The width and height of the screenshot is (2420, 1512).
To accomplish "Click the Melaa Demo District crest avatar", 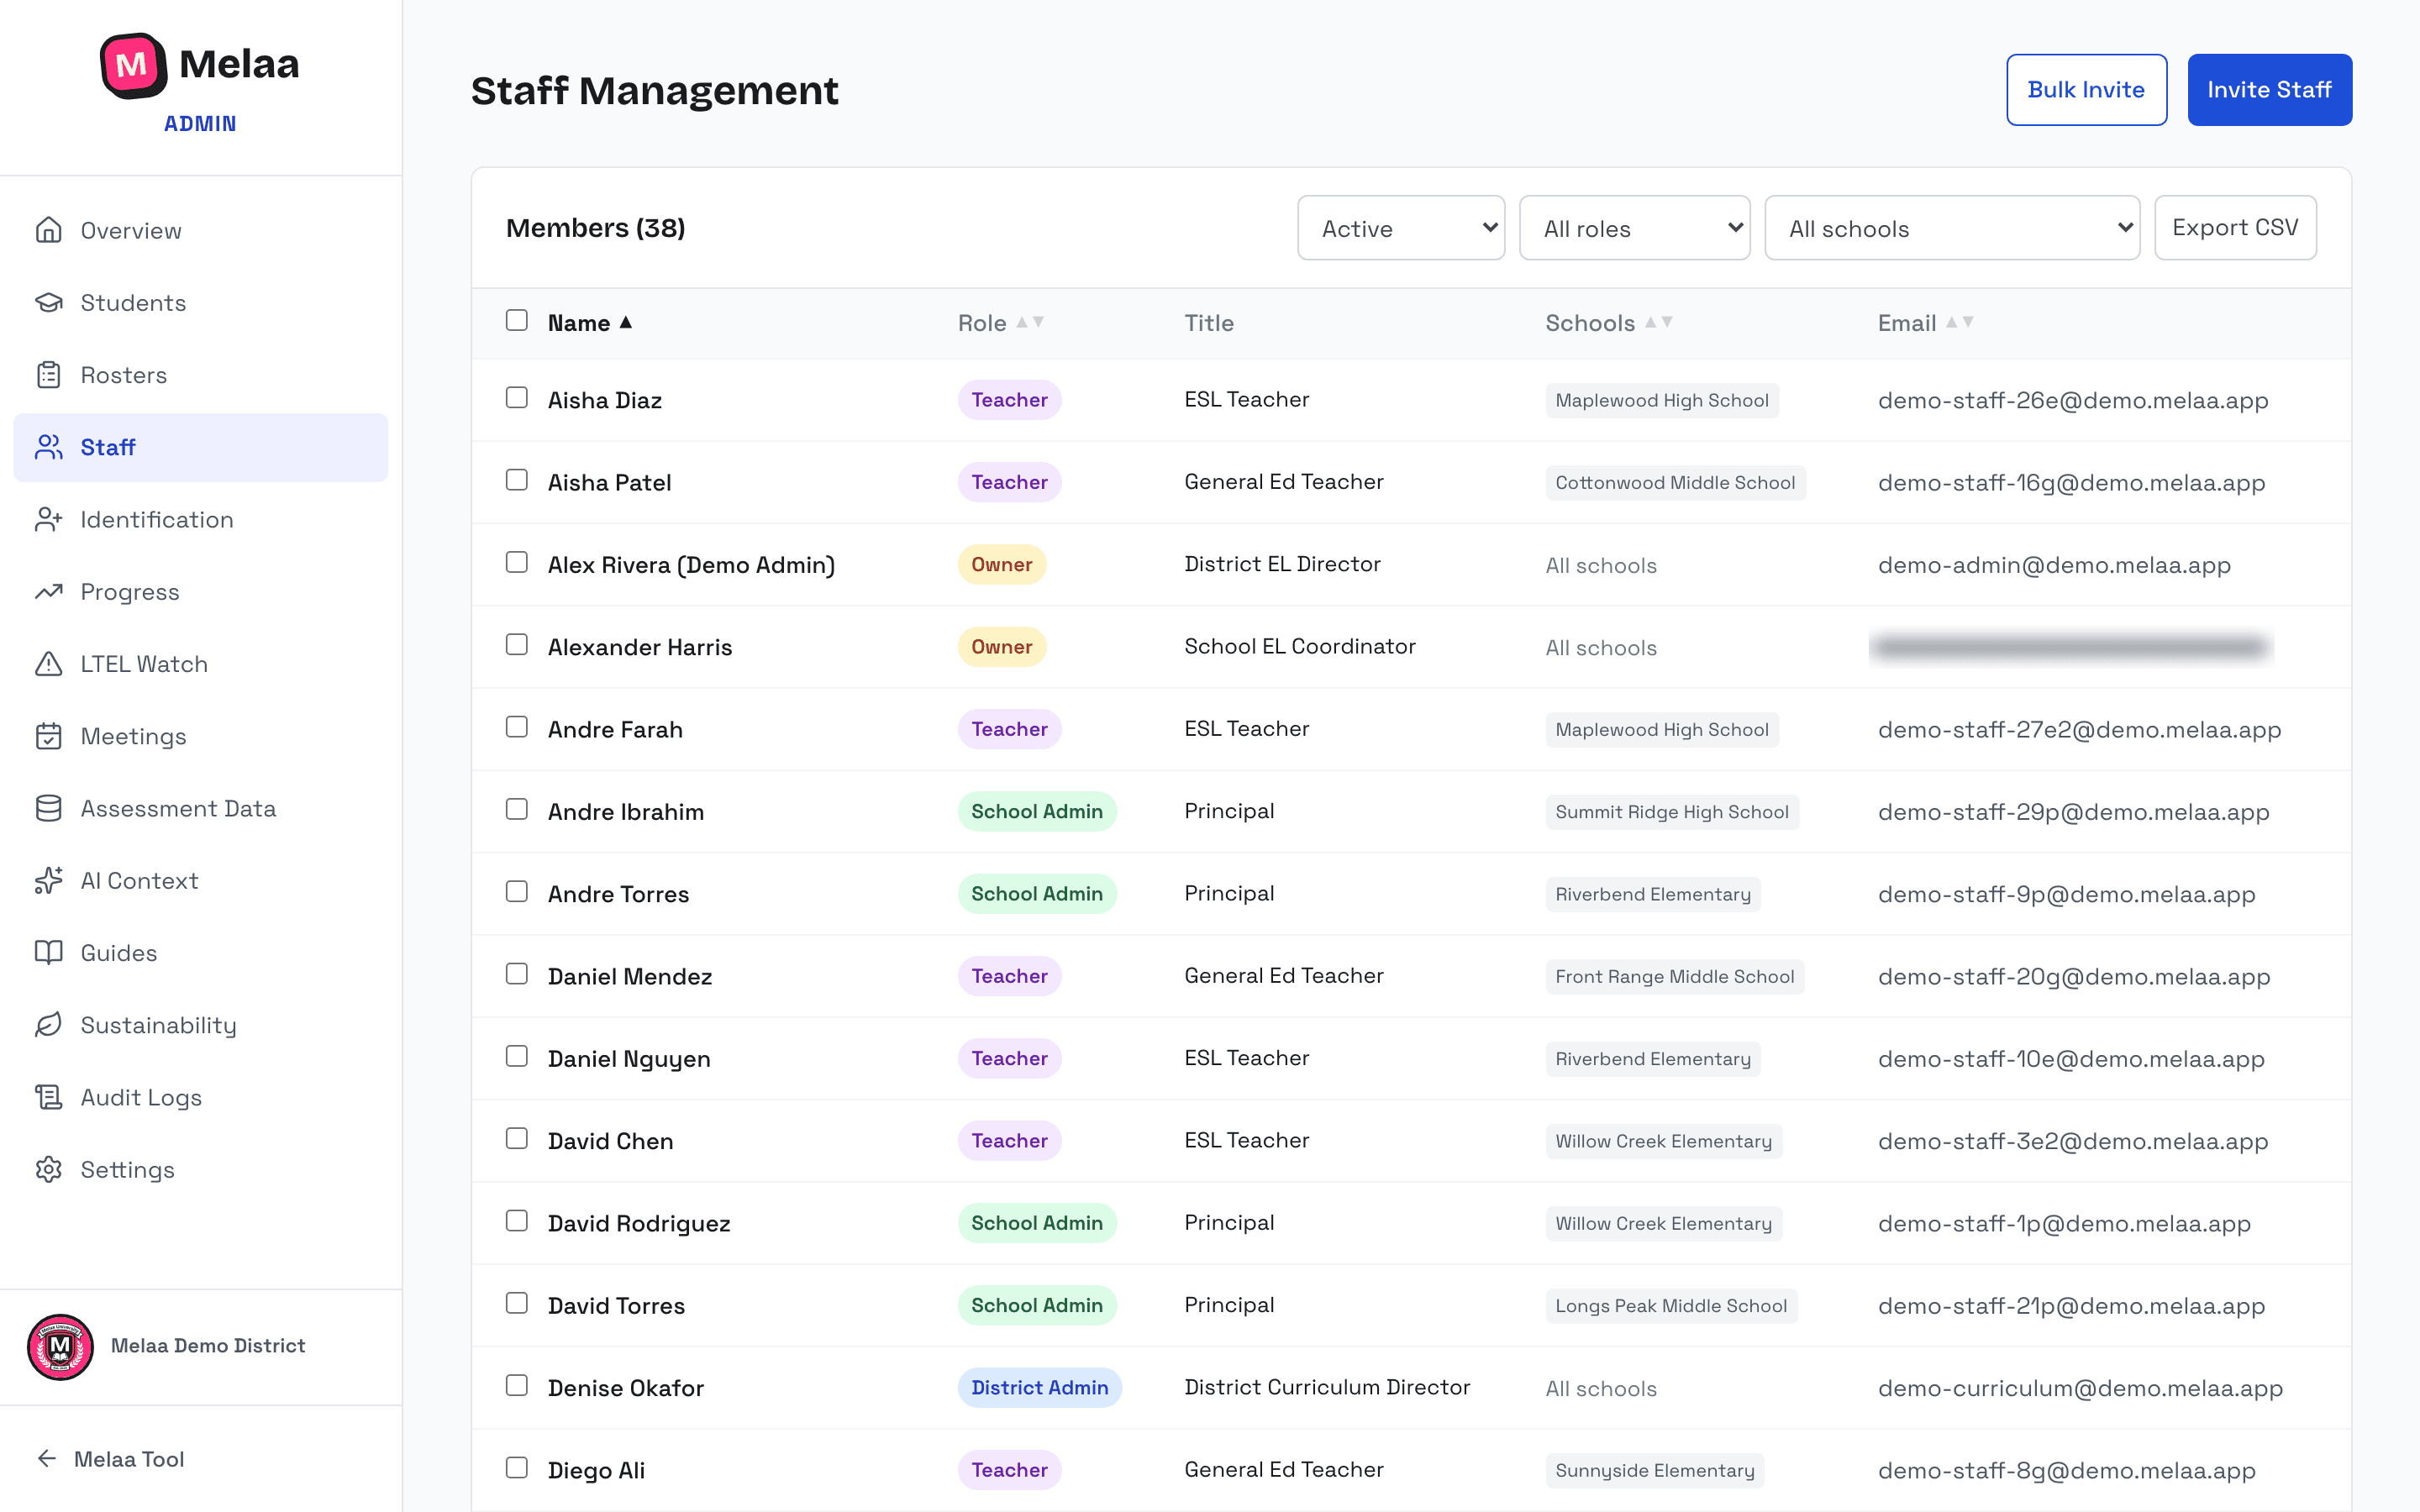I will click(60, 1346).
